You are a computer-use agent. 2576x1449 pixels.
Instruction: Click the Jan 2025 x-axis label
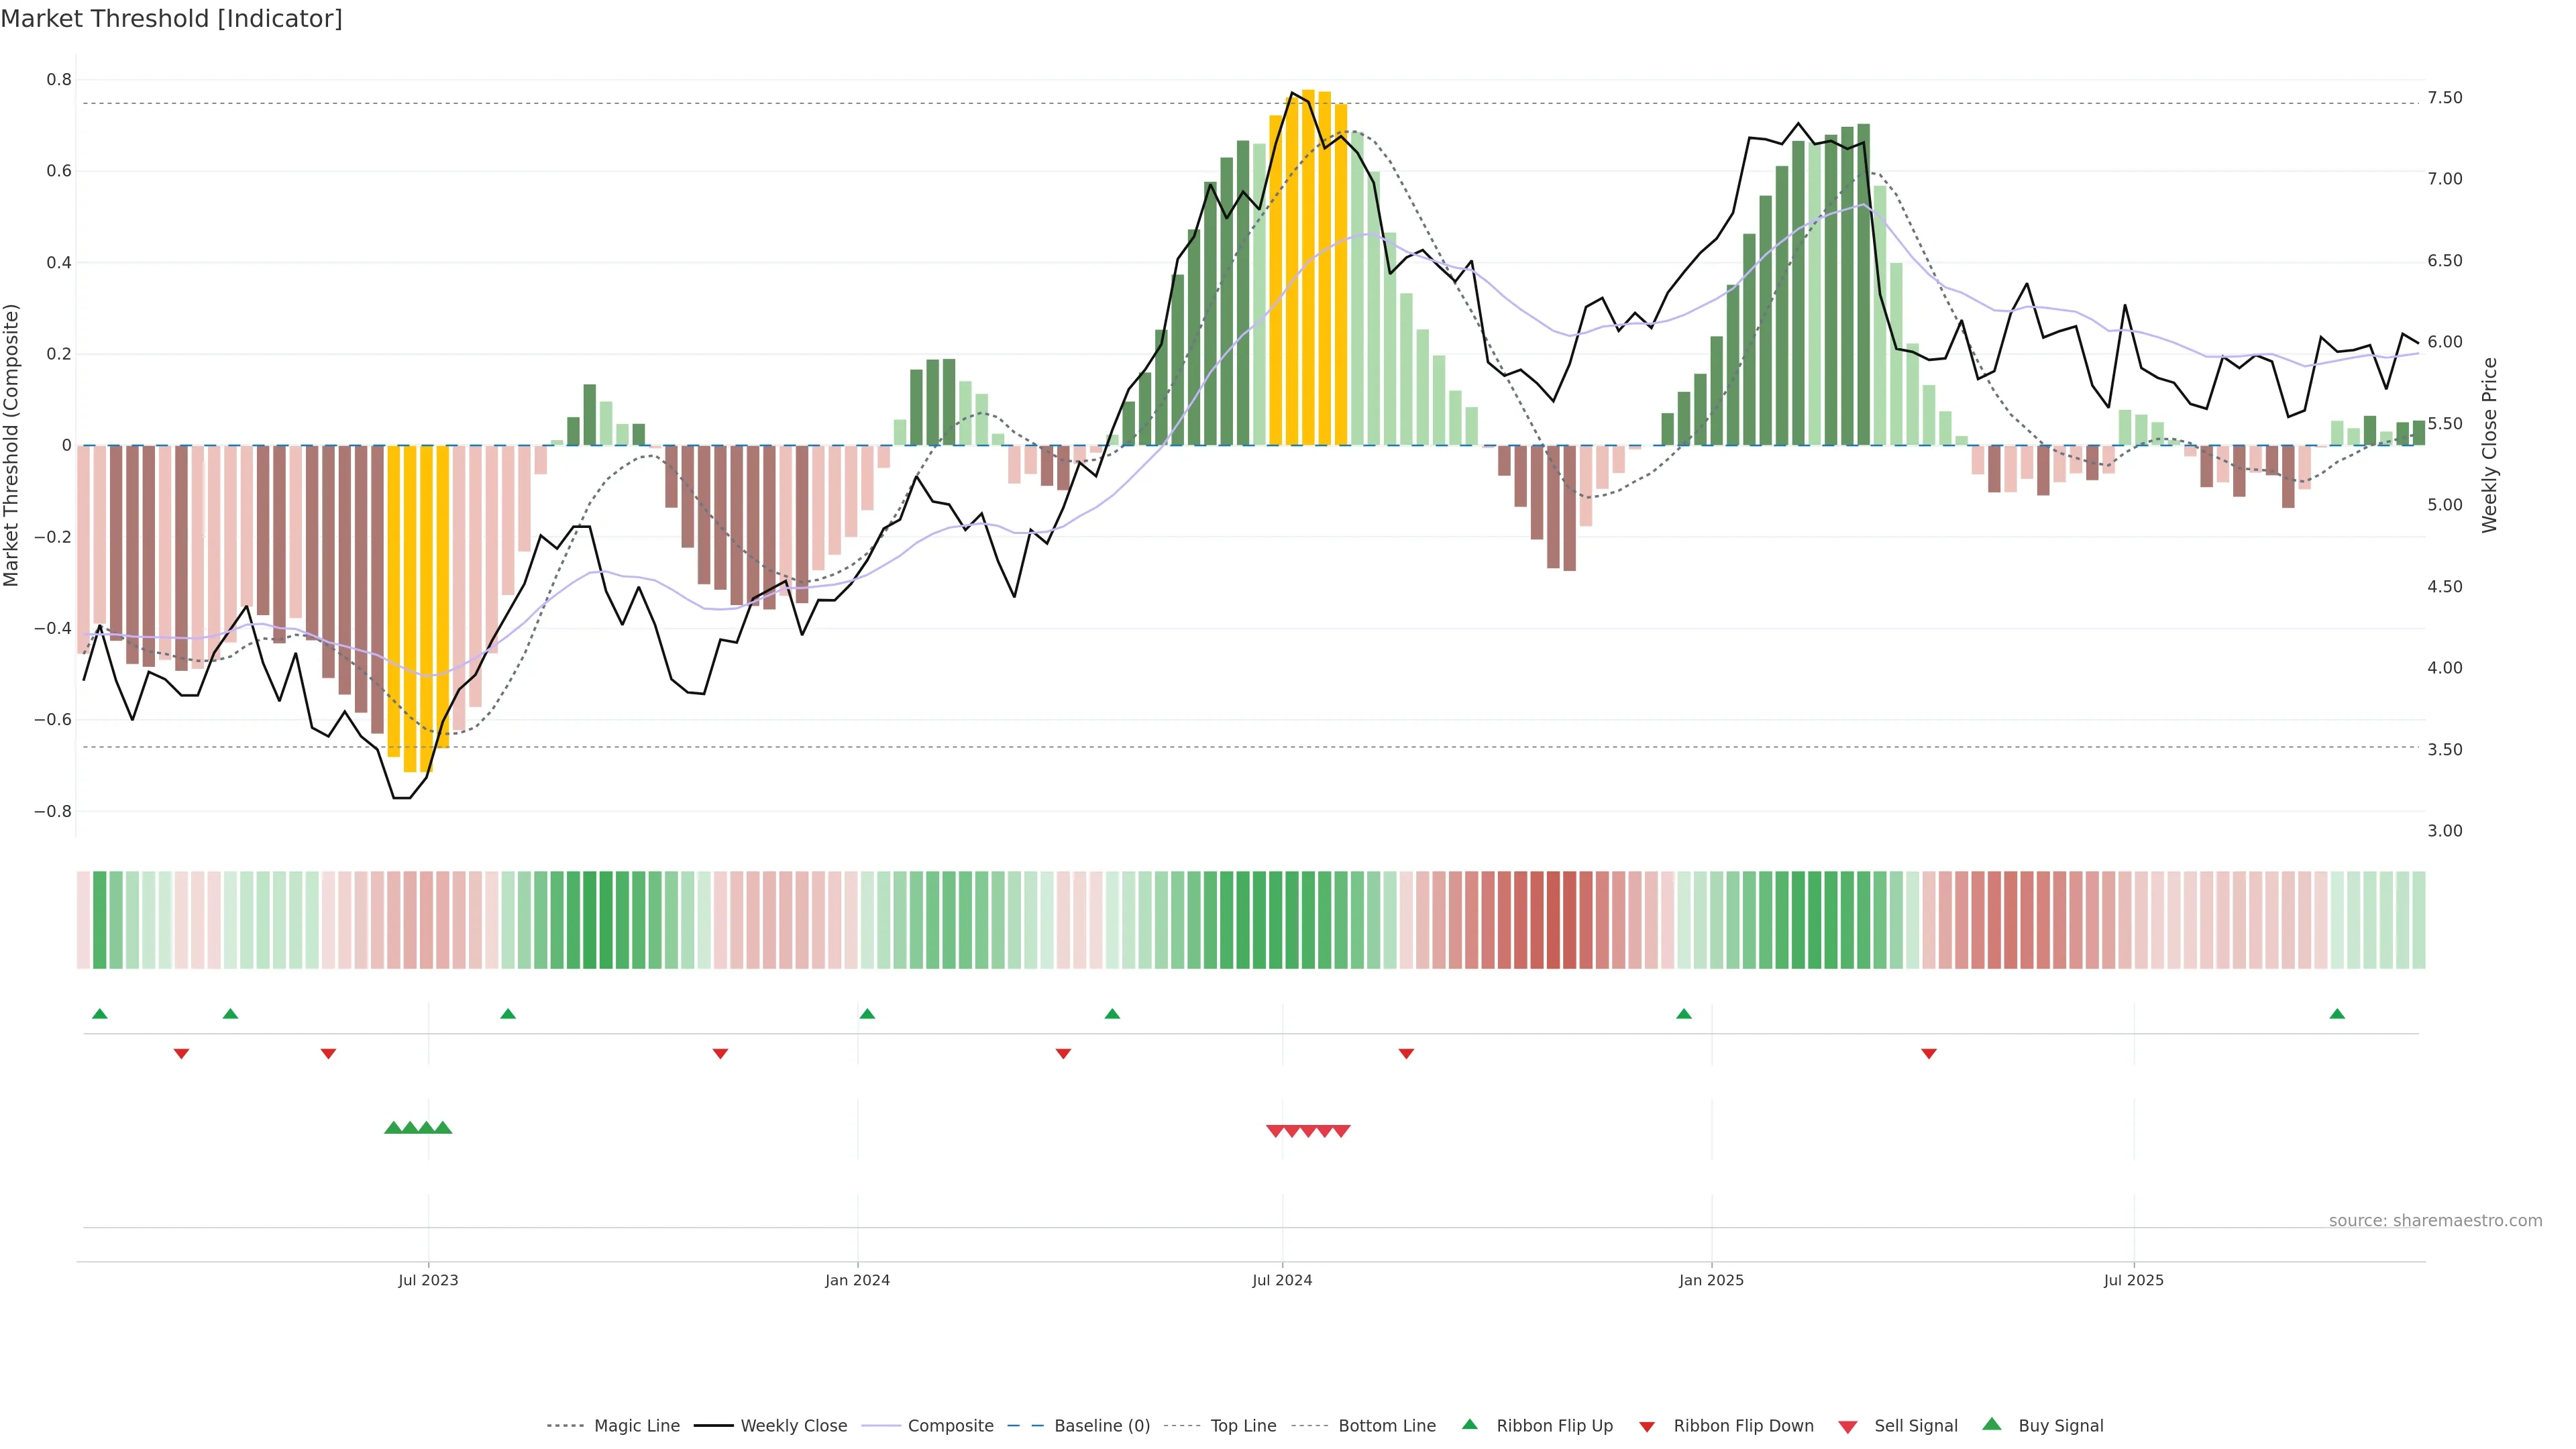click(x=1711, y=1280)
